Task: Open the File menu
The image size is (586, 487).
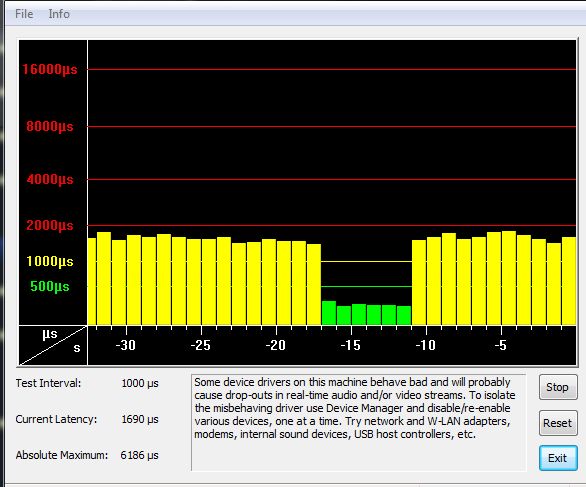Action: pos(24,14)
